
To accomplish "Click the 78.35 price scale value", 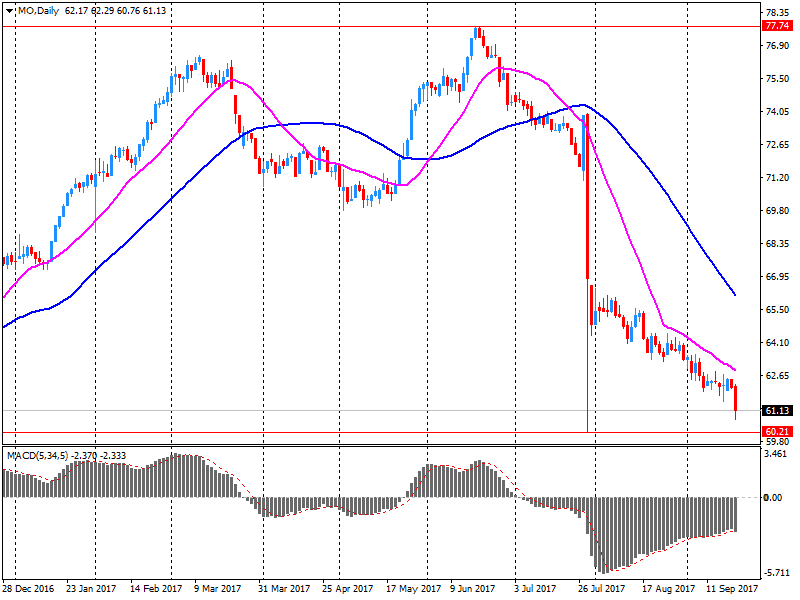I will click(x=777, y=12).
